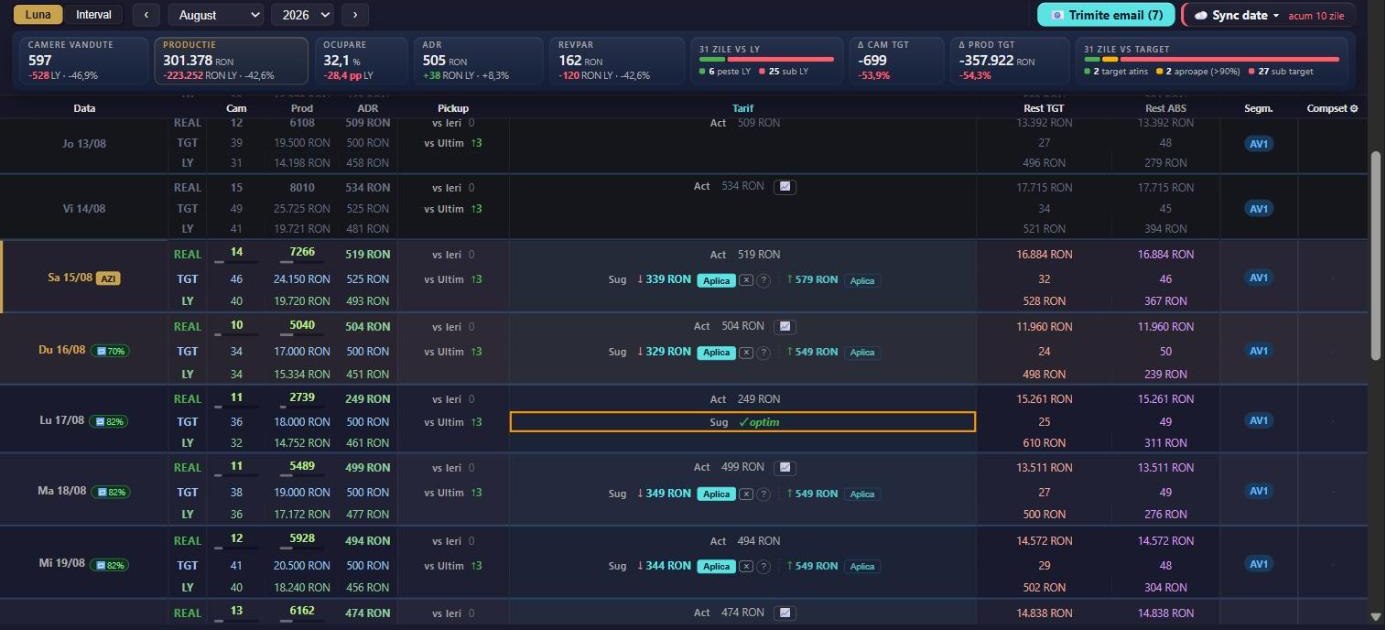Viewport: 1385px width, 630px height.
Task: Apply 329 RON suggestion for Du 16/08
Action: [716, 353]
